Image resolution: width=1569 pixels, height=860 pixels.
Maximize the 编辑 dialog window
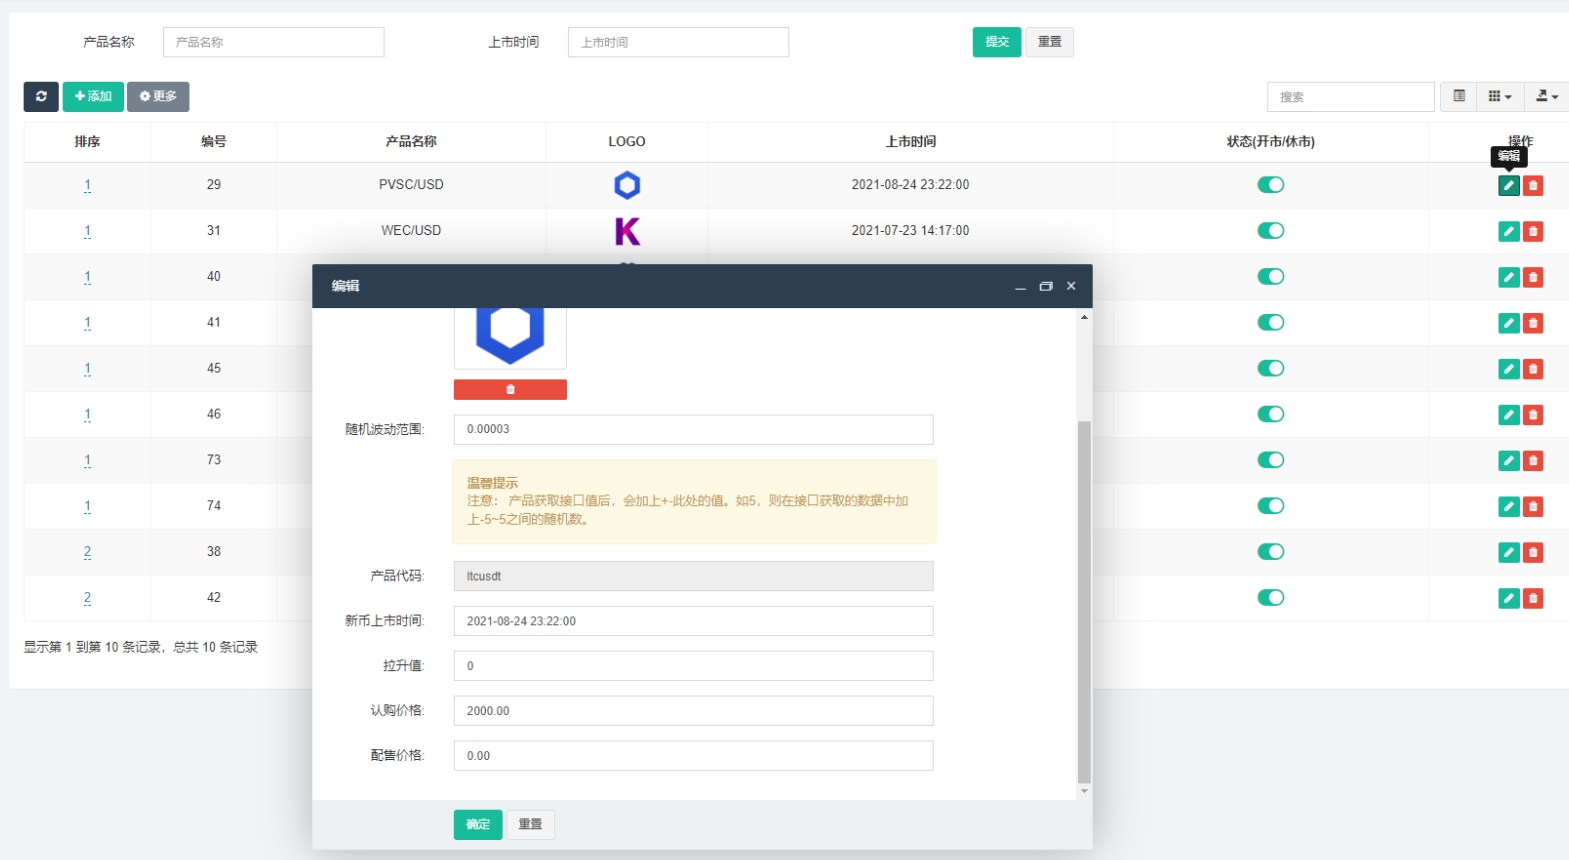click(1046, 287)
